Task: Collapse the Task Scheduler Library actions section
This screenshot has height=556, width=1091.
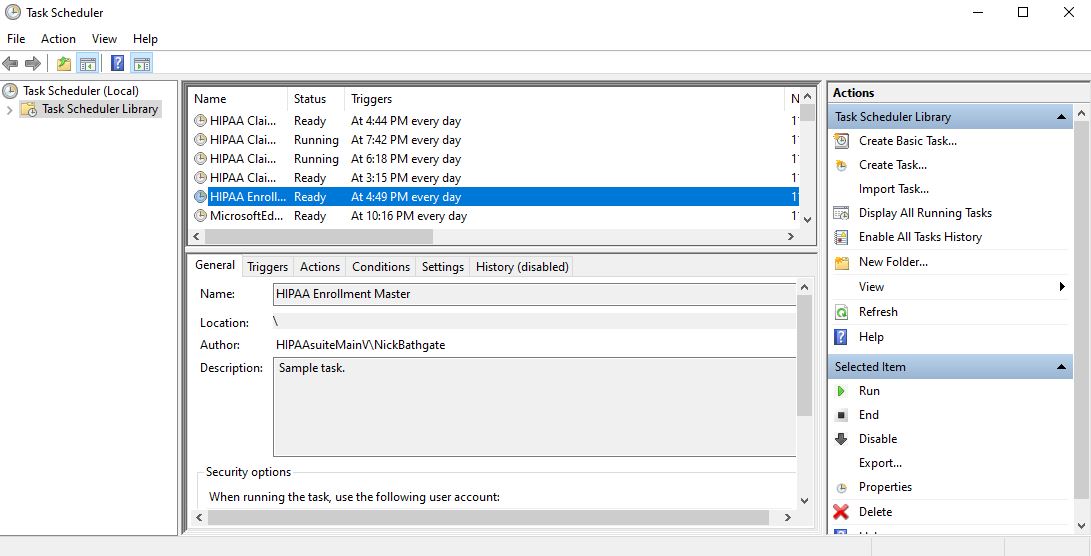Action: 1061,117
